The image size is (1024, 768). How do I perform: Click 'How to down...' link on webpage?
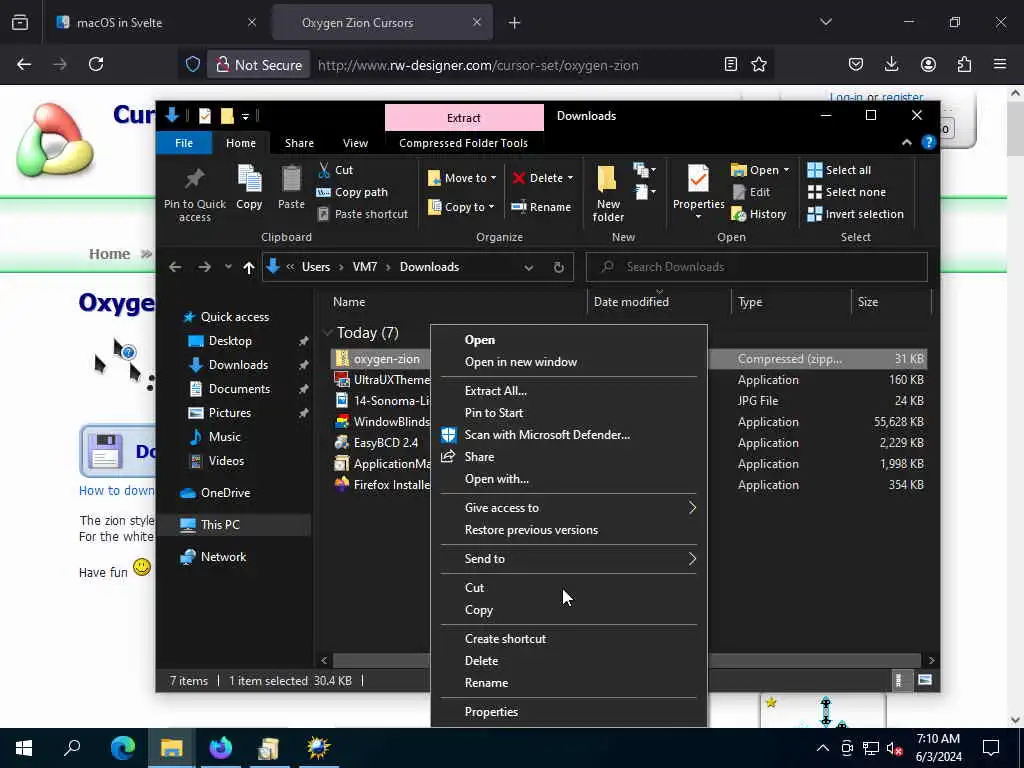click(x=117, y=490)
